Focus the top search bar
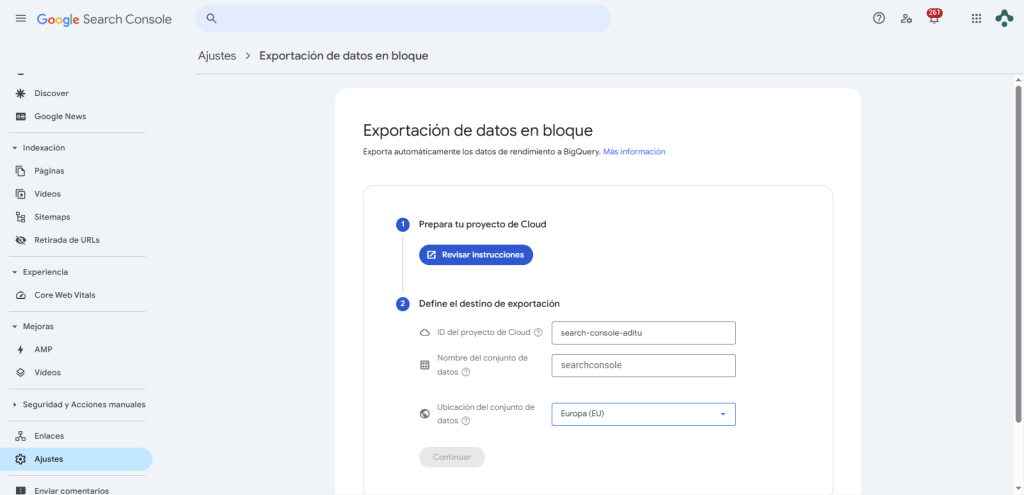This screenshot has height=495, width=1024. coord(402,18)
